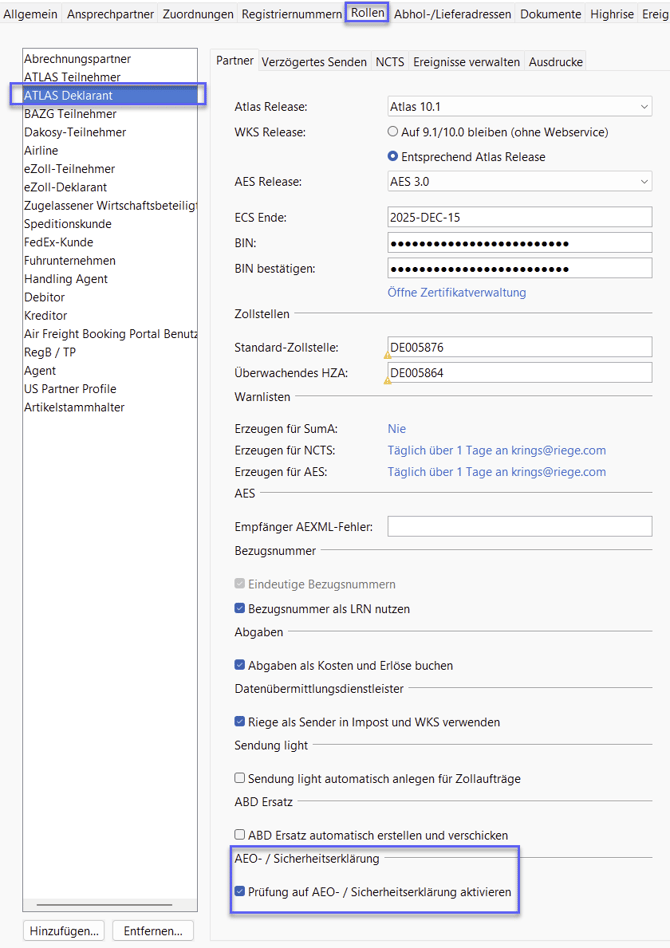The image size is (670, 948).
Task: Click the Empfänger AEXML-Fehler input field
Action: 519,526
